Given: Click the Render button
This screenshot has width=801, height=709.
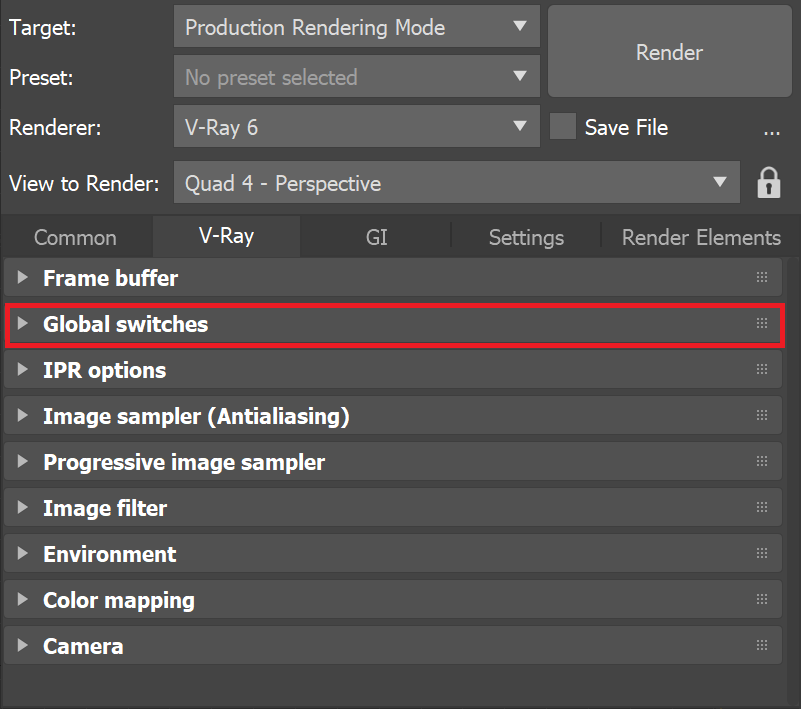Looking at the screenshot, I should 669,52.
